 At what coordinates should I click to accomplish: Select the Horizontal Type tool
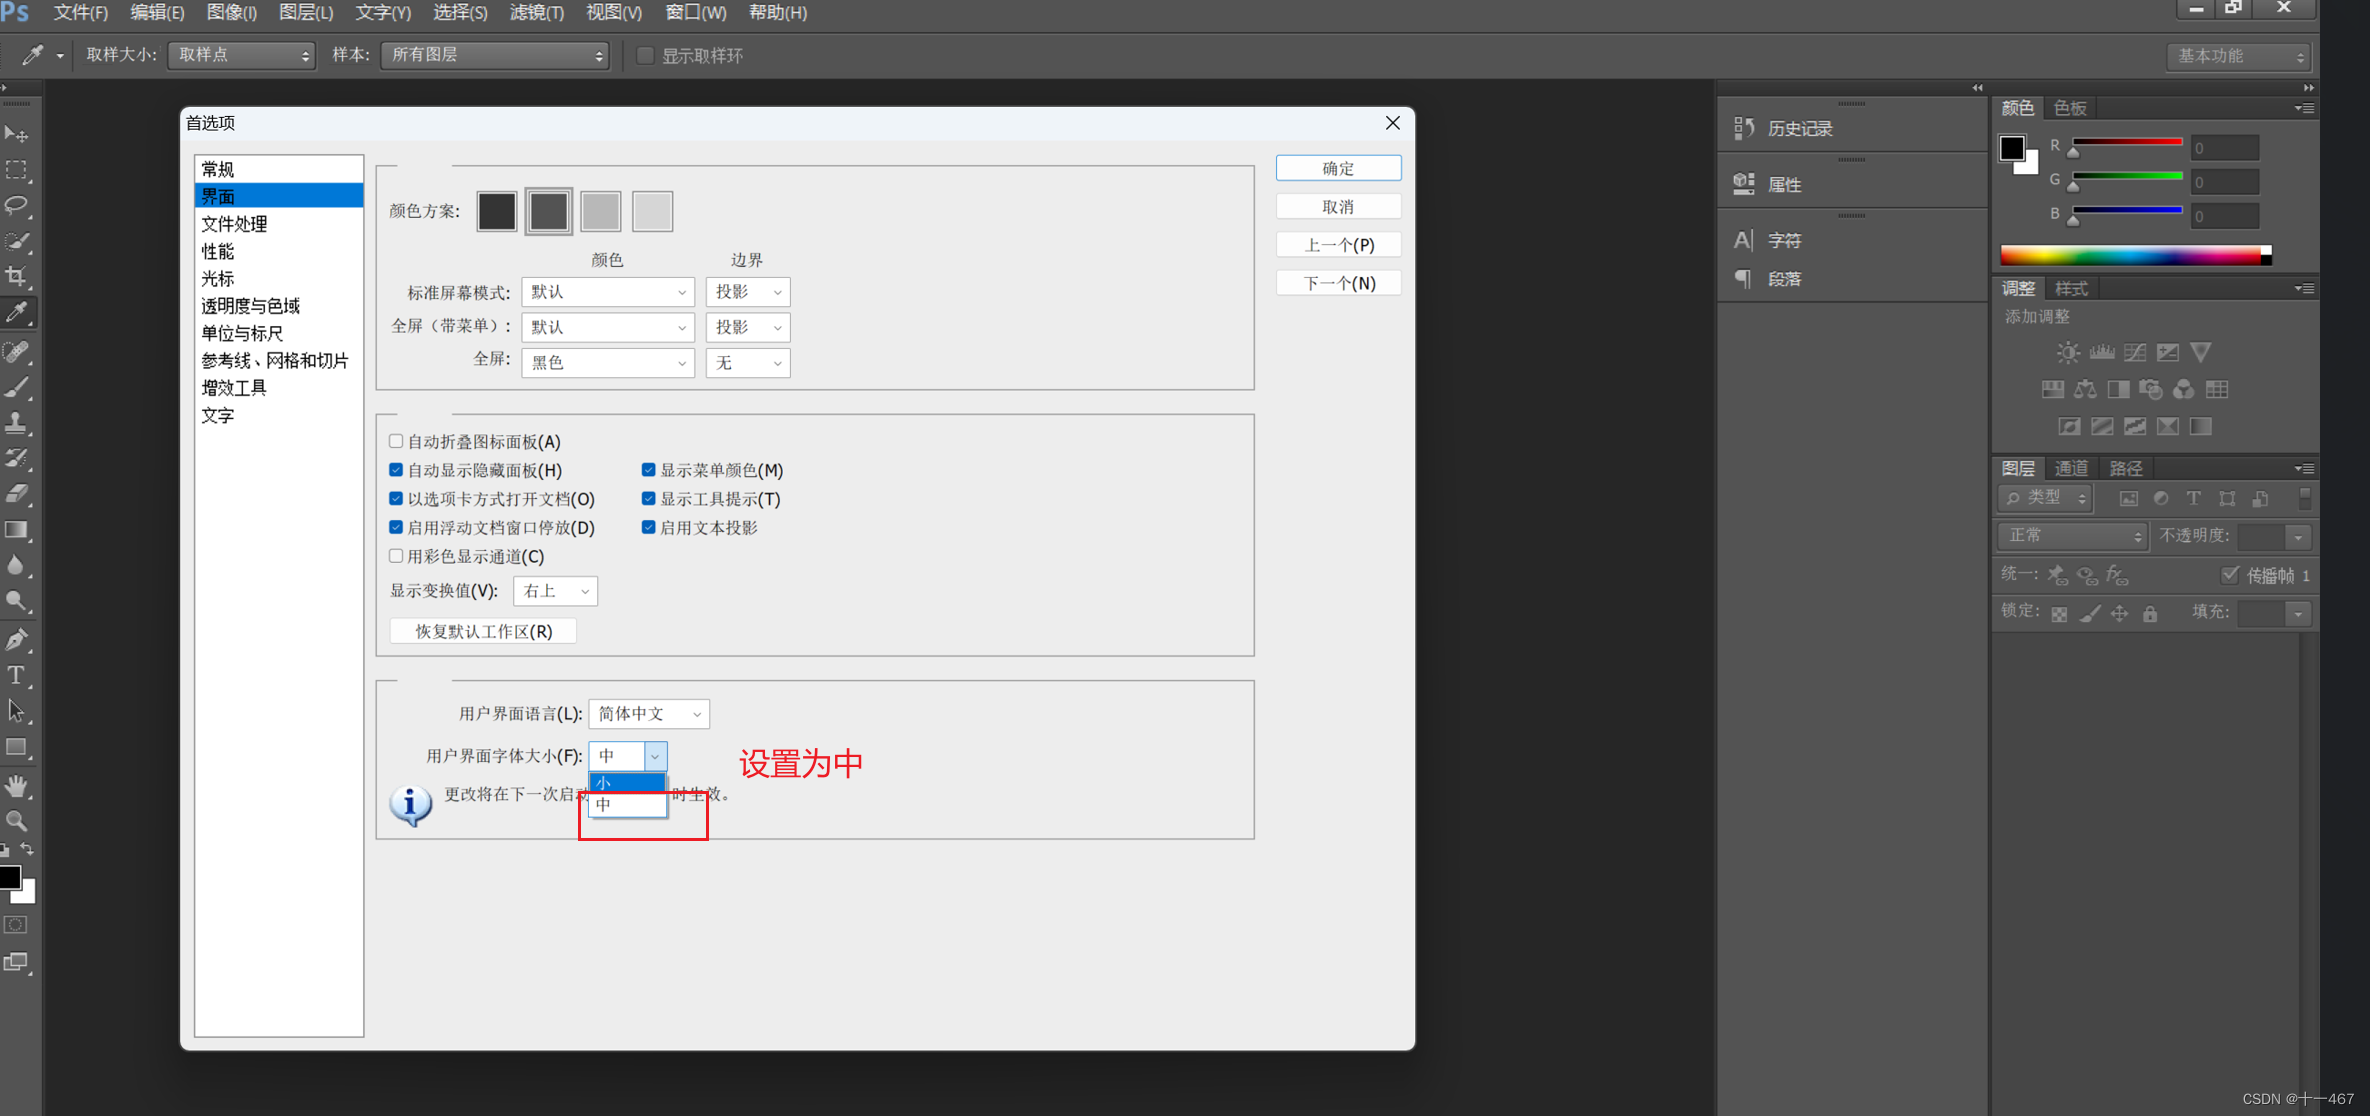point(17,676)
